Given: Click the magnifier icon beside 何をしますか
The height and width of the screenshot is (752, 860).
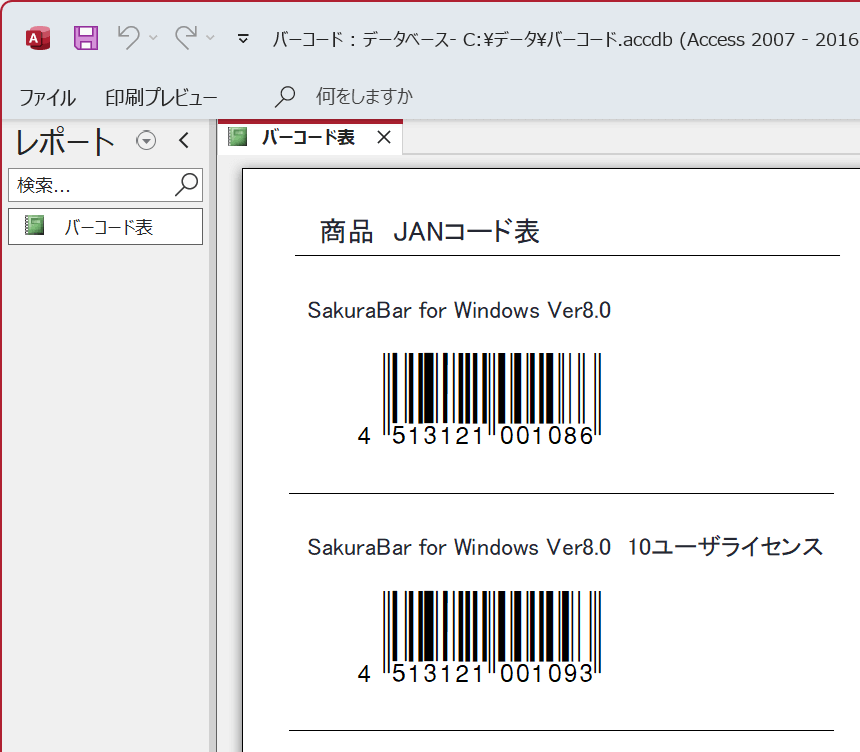Looking at the screenshot, I should (x=285, y=96).
